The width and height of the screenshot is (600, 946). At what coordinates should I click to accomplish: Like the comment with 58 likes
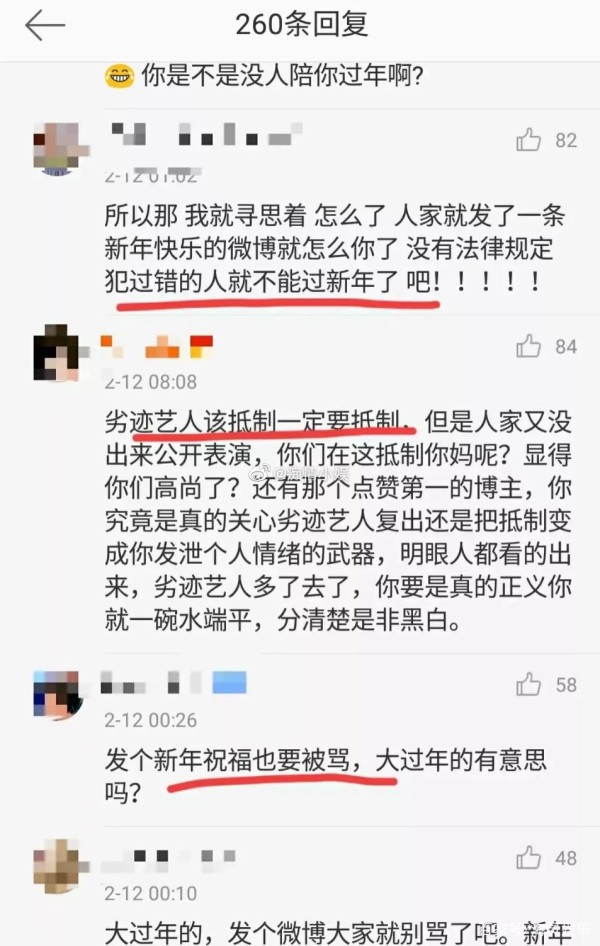528,685
